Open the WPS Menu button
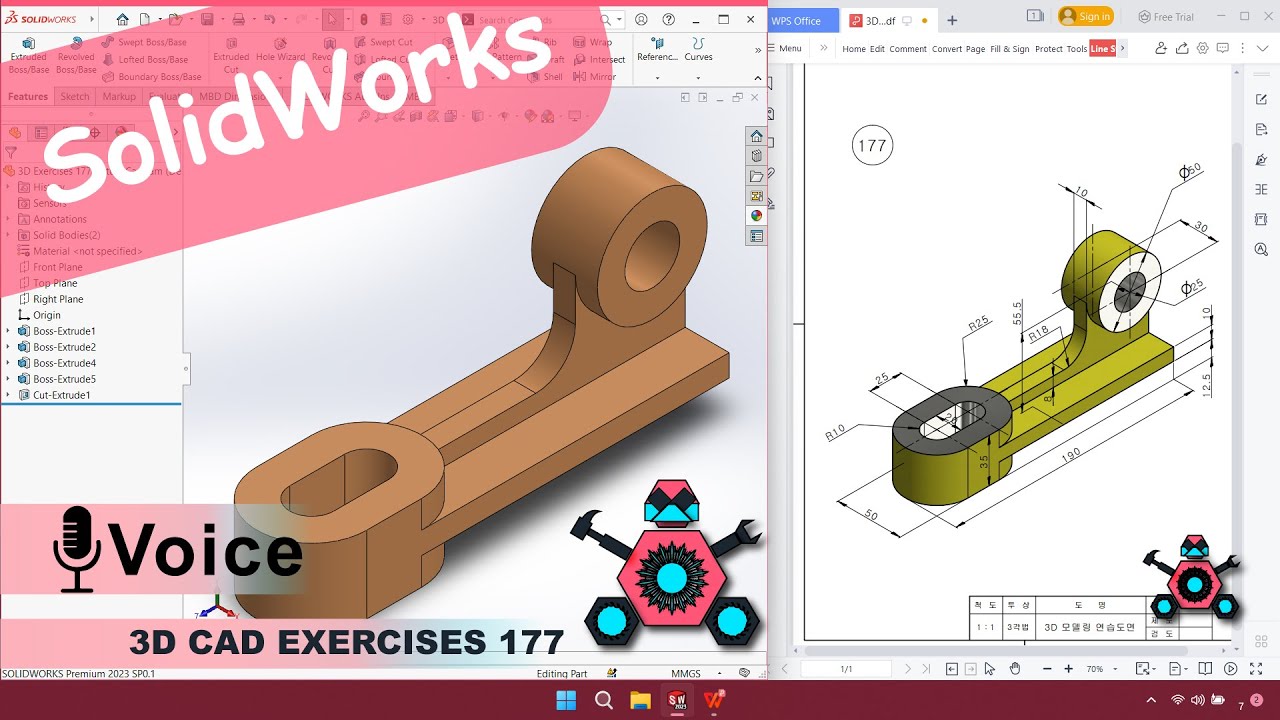The image size is (1280, 720). point(784,48)
